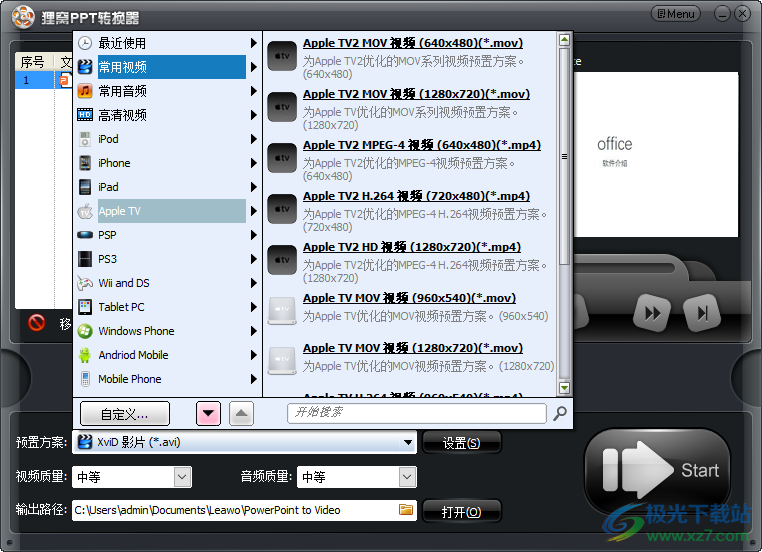Screen dimensions: 762x552
Task: Click the folder browse icon in output path
Action: (x=406, y=510)
